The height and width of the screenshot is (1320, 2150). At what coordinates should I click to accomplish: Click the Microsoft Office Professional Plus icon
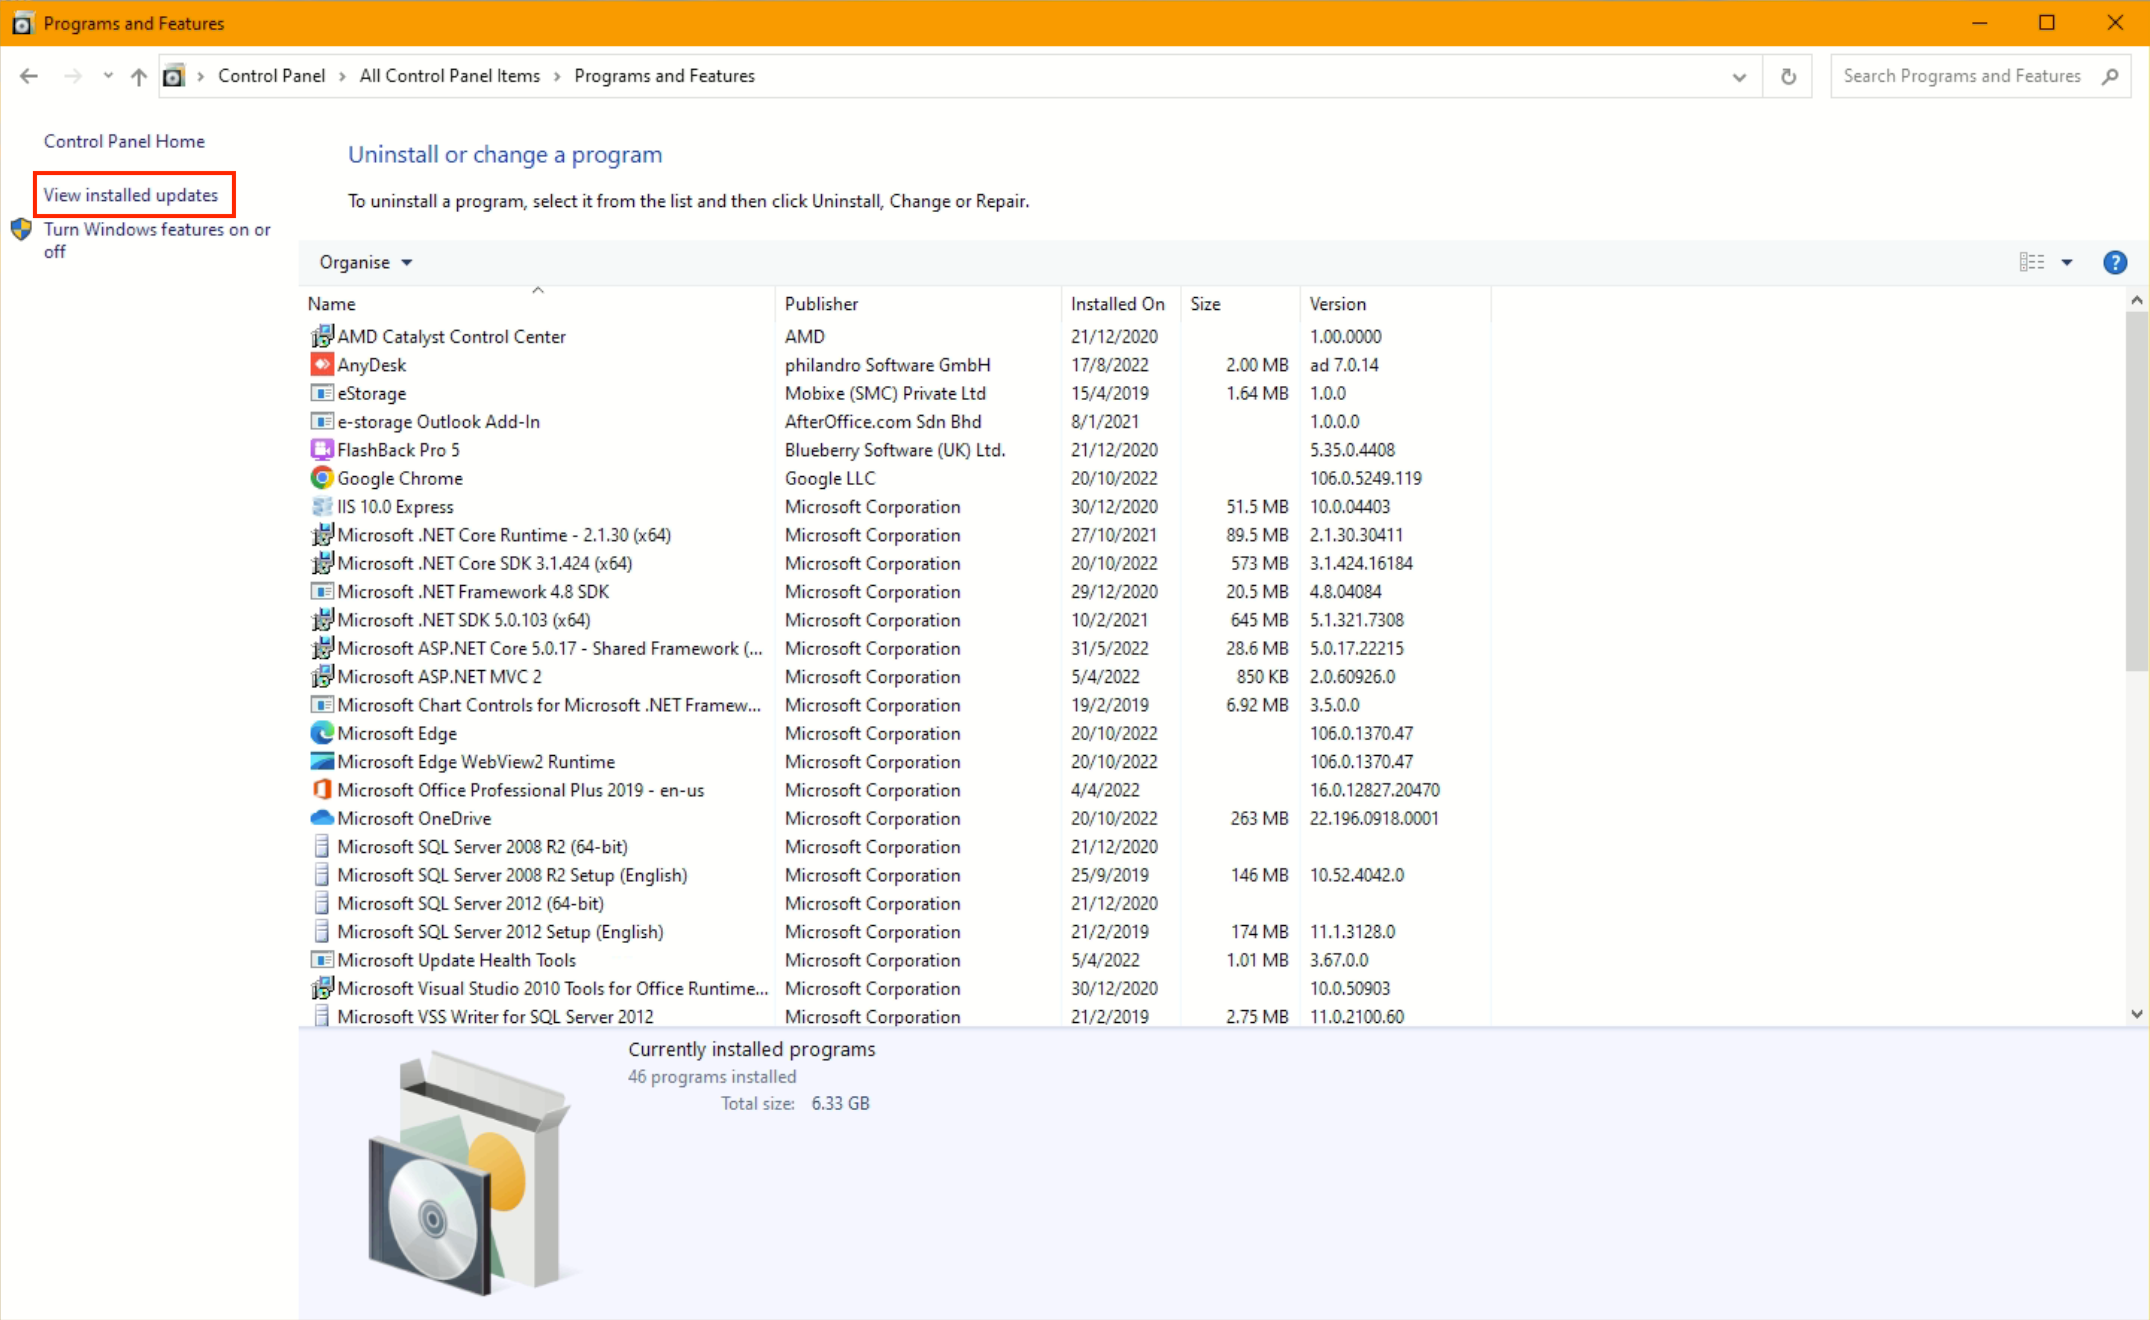click(321, 790)
